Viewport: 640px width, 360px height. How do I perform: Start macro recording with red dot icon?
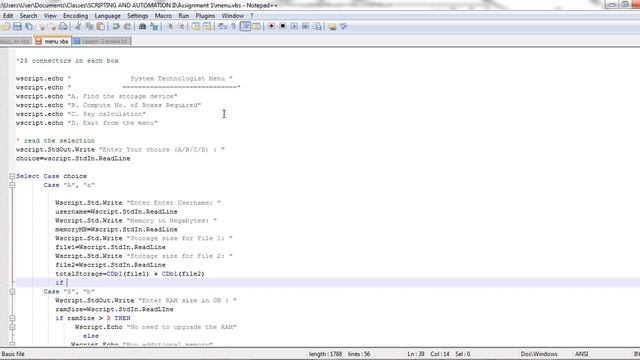271,27
